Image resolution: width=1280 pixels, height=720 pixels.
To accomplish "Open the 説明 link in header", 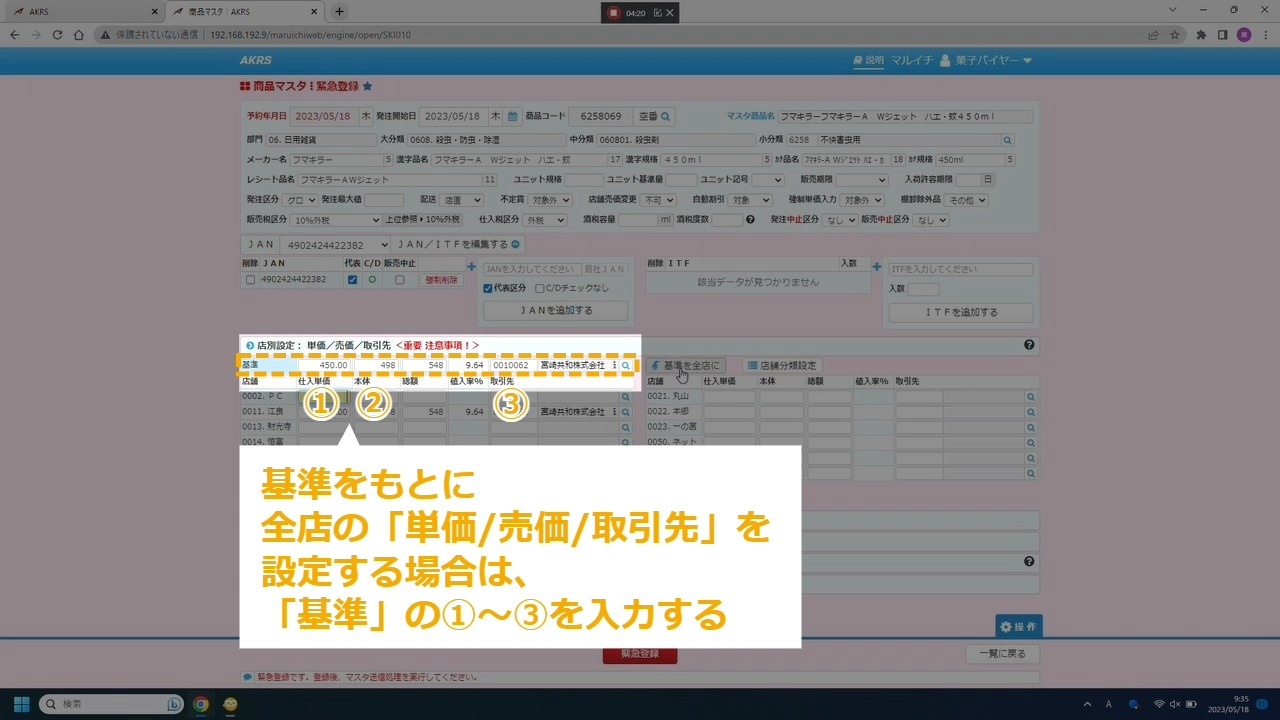I will [868, 61].
